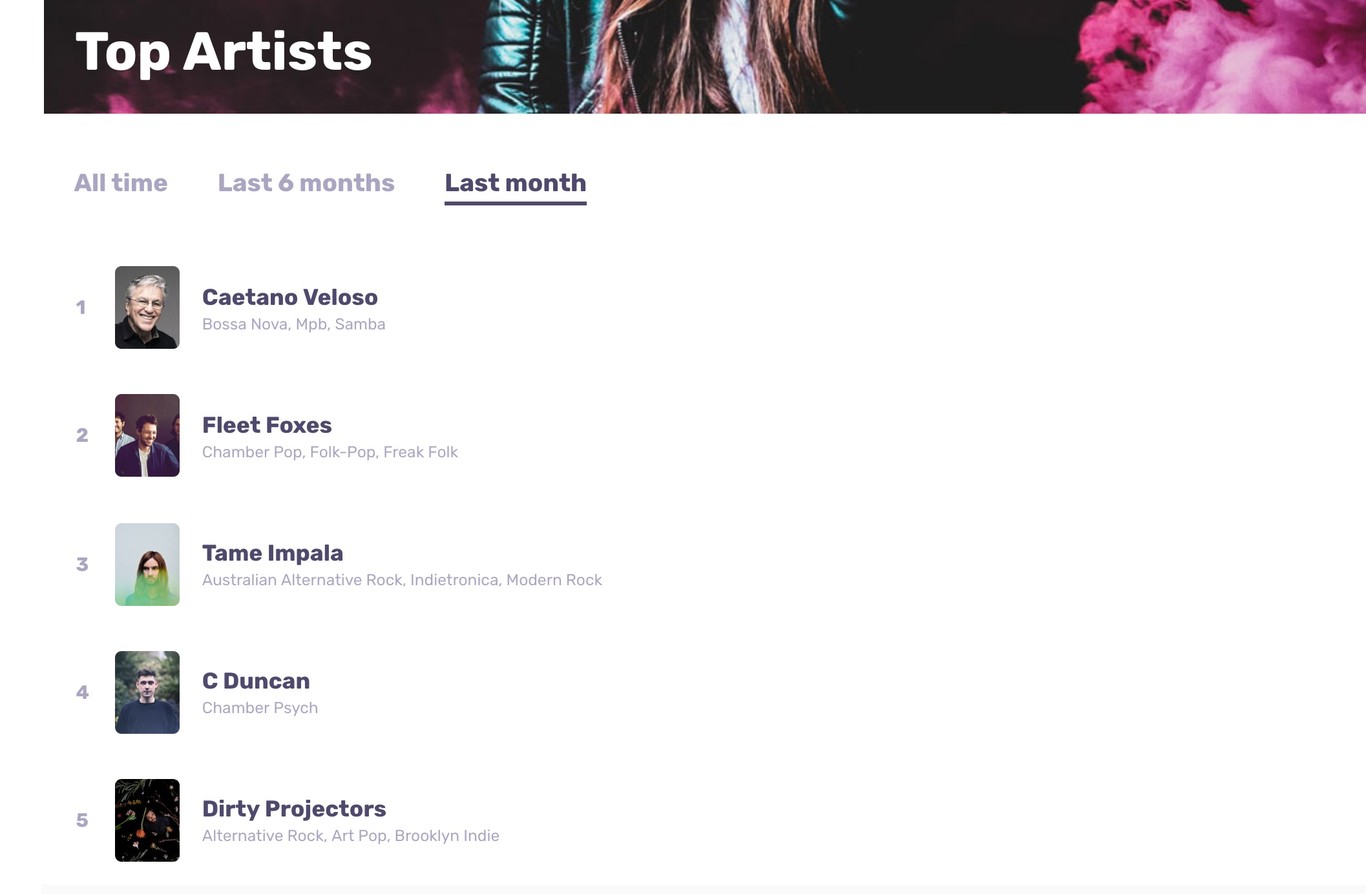Switch to the All time tab
The image size is (1366, 894).
click(120, 183)
